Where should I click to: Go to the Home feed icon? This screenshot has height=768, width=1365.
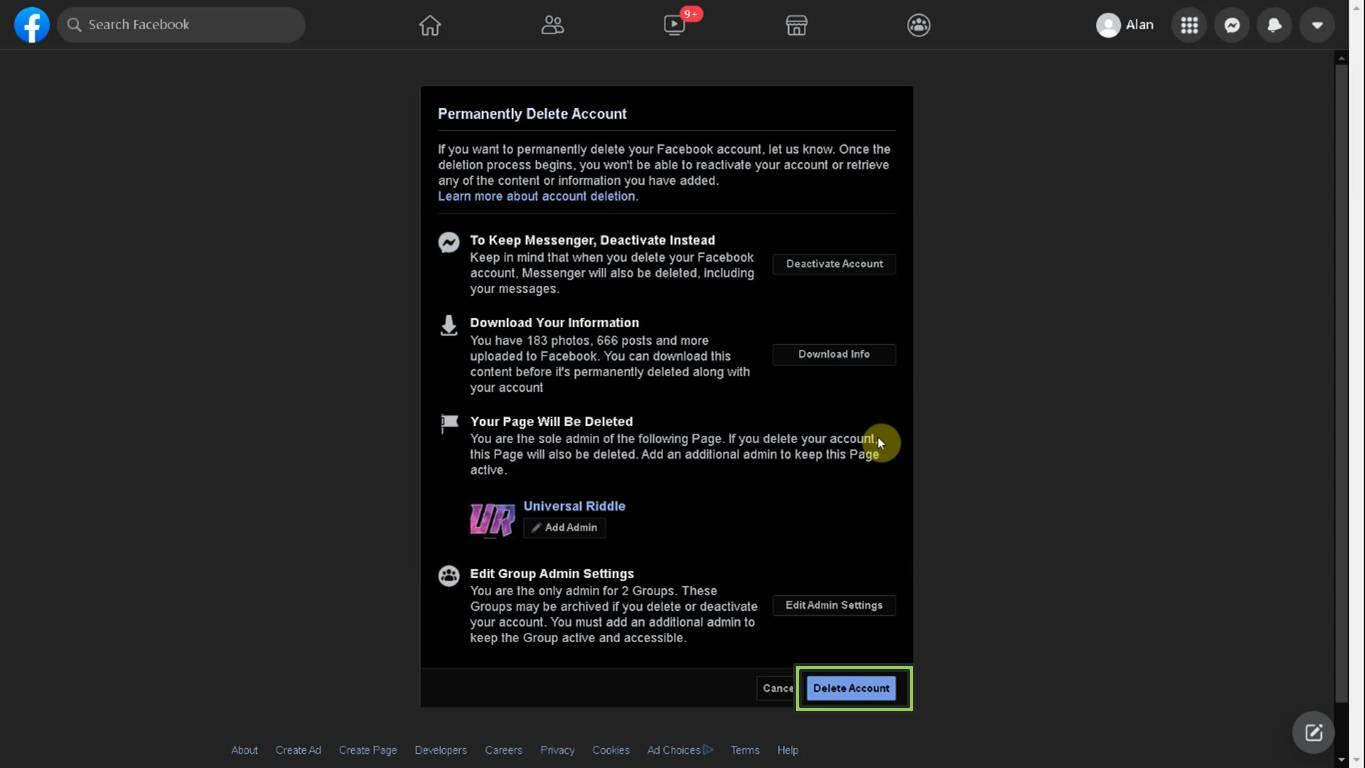pyautogui.click(x=430, y=25)
